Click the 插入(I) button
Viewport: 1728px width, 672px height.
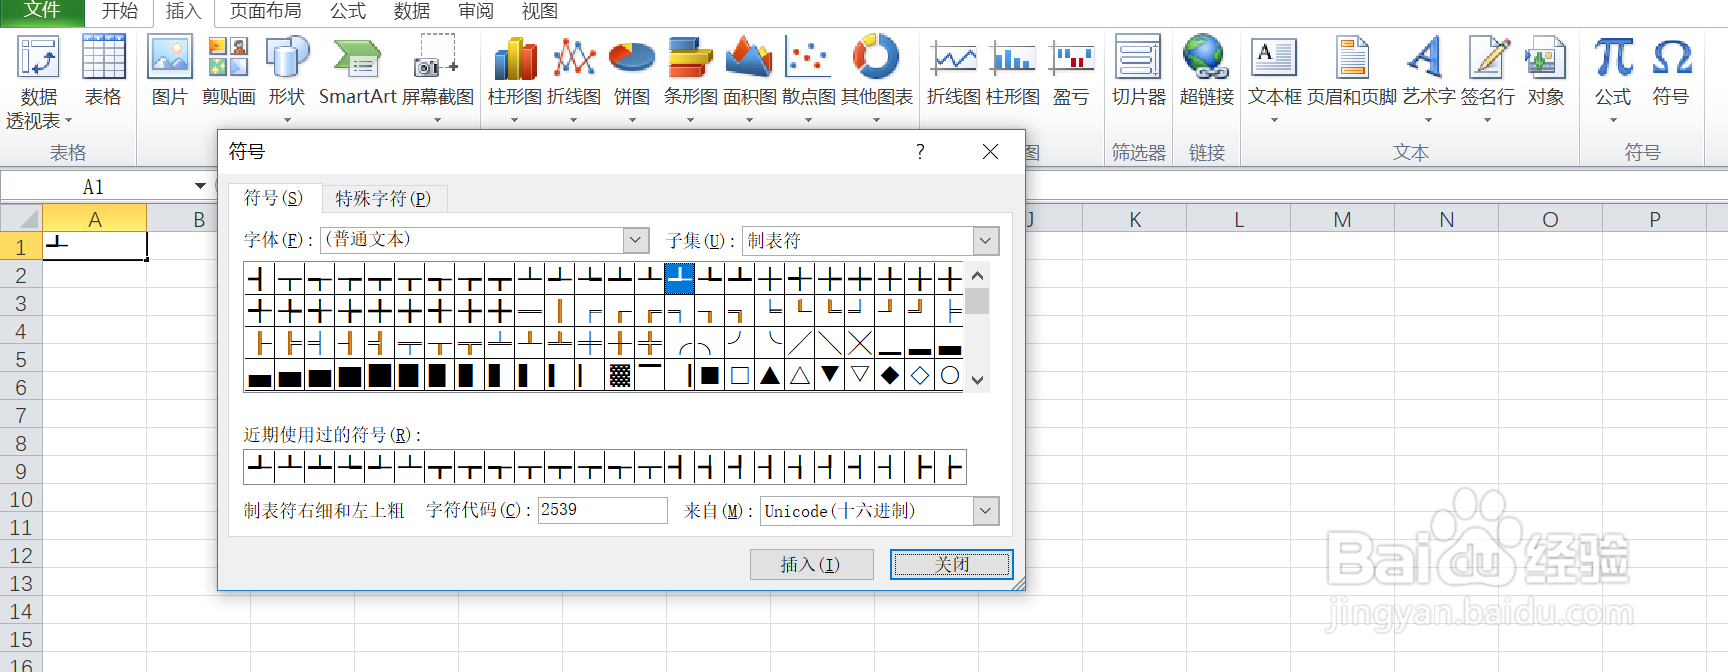click(x=811, y=565)
